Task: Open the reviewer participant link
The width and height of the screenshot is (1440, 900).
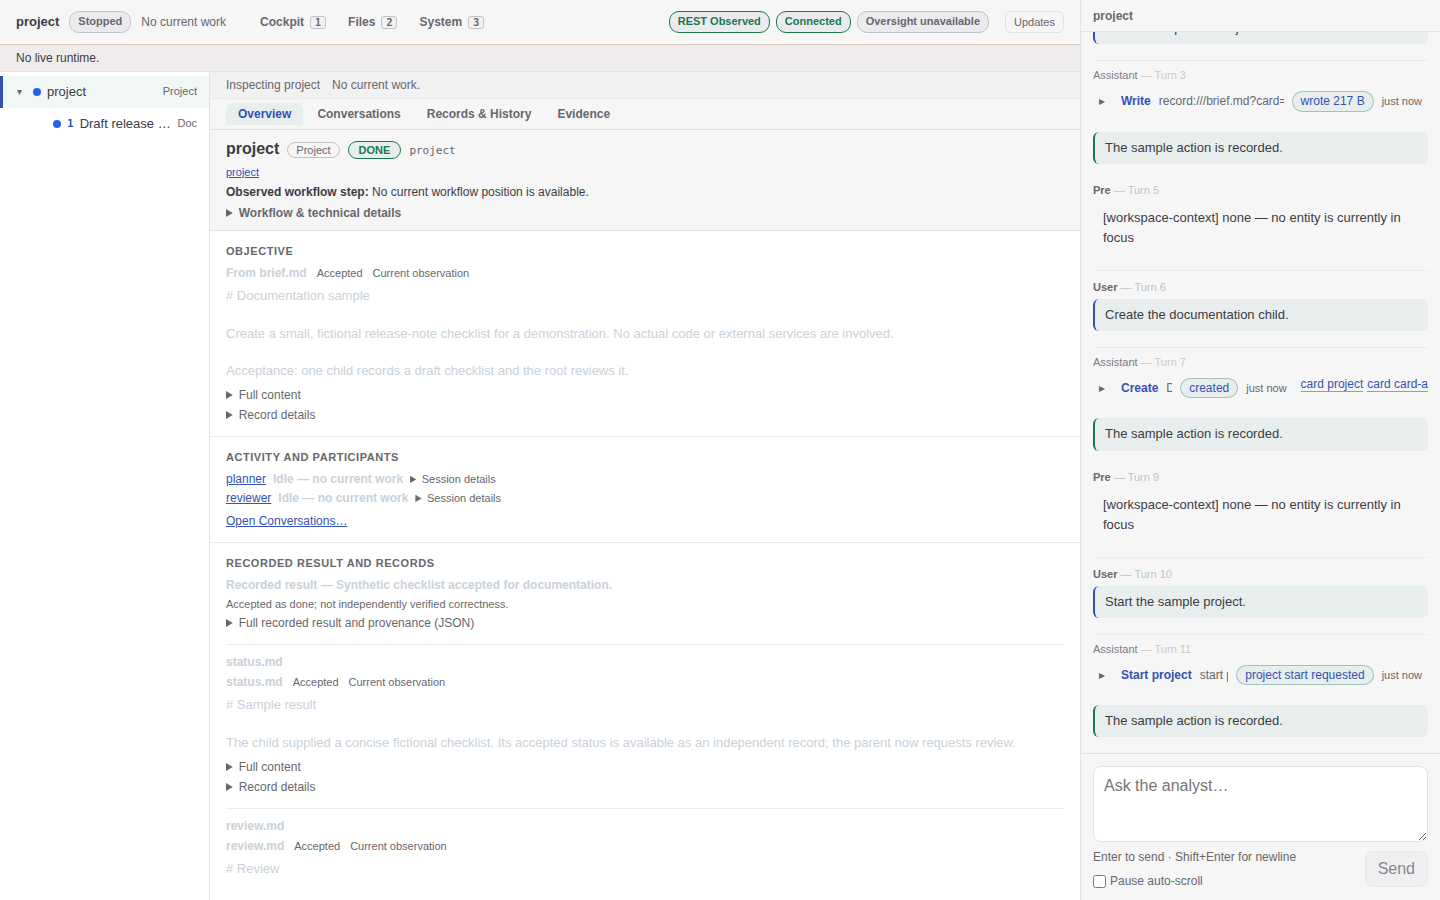Action: (x=248, y=498)
